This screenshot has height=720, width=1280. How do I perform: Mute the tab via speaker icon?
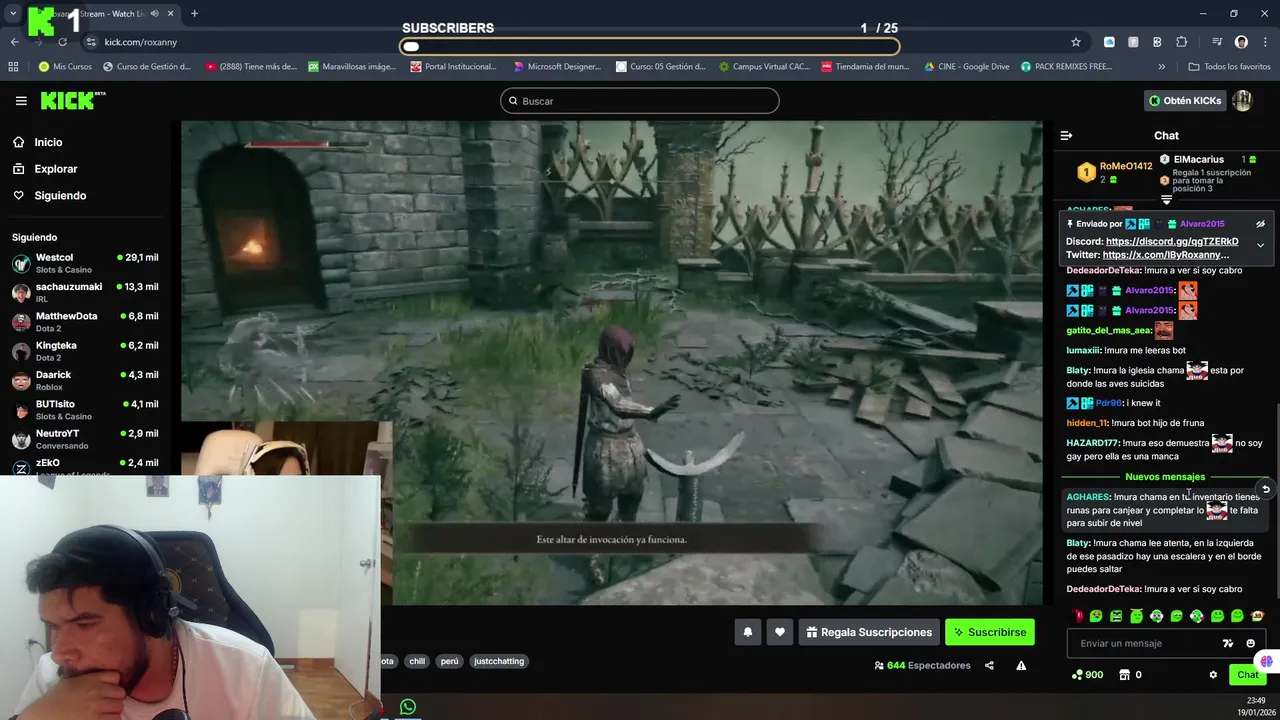pos(154,14)
